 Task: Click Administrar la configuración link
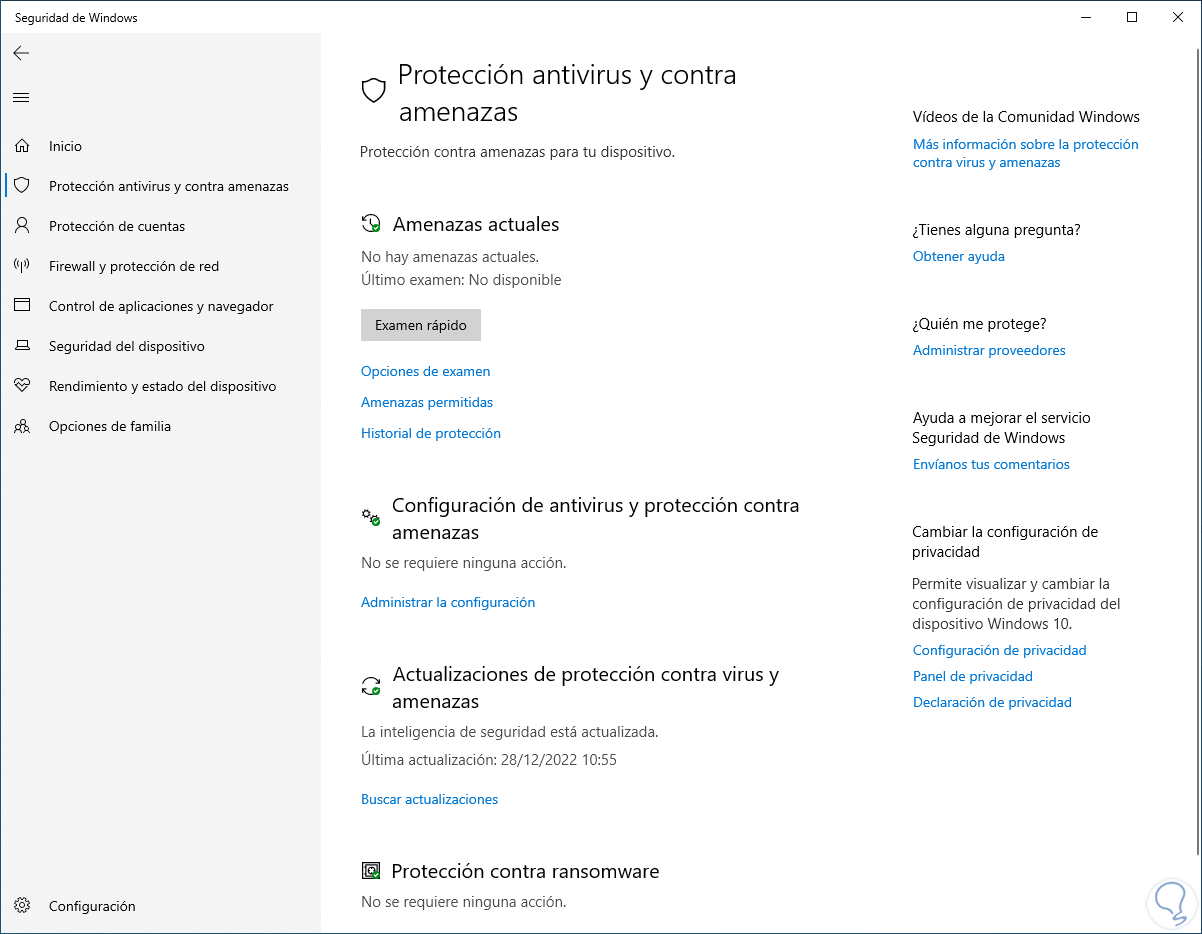pyautogui.click(x=448, y=602)
